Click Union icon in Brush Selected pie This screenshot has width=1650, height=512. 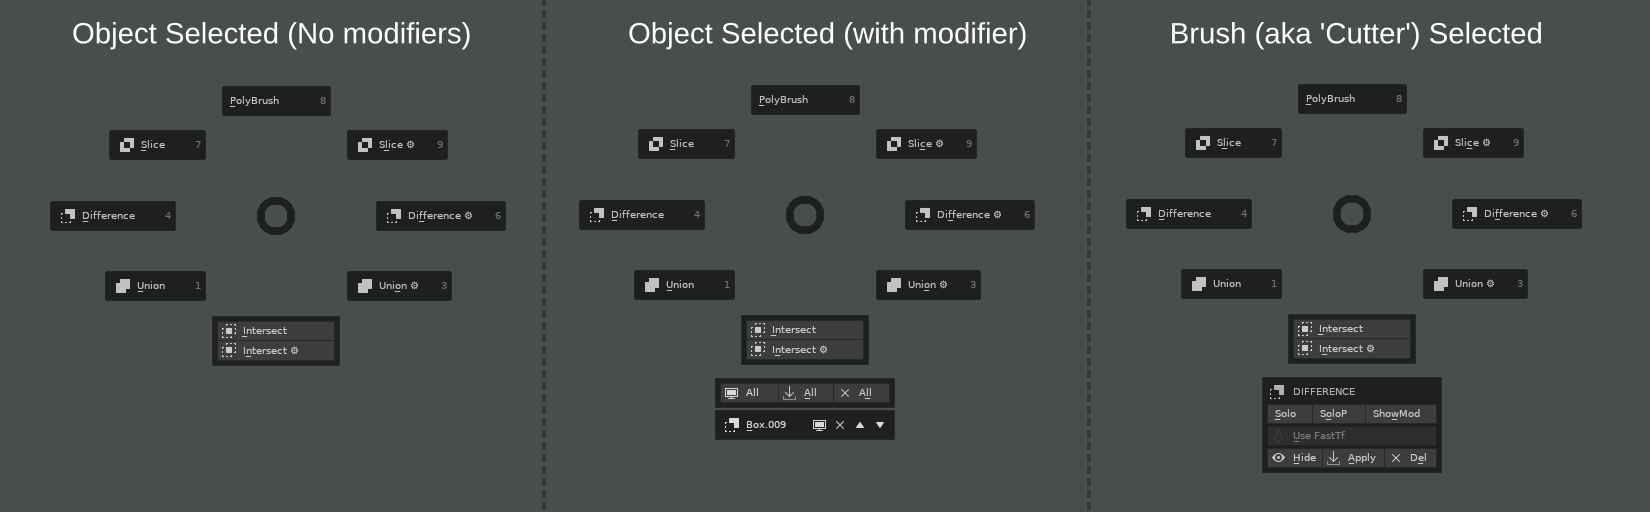1199,284
